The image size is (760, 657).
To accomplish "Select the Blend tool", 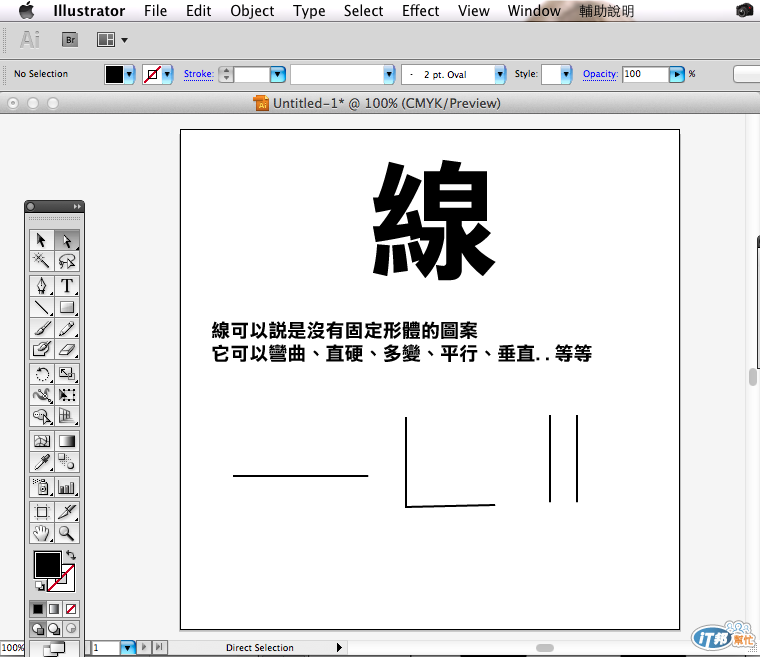I will pyautogui.click(x=67, y=462).
